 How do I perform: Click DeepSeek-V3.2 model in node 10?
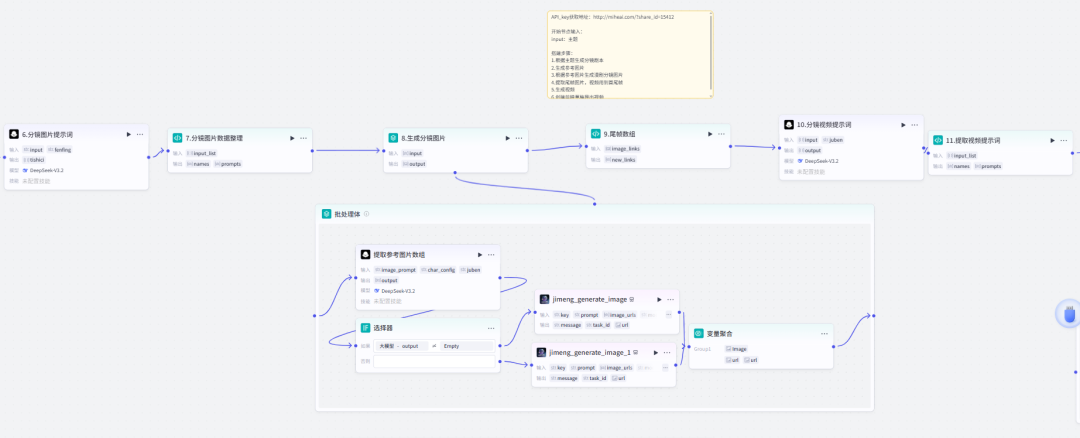[x=819, y=160]
